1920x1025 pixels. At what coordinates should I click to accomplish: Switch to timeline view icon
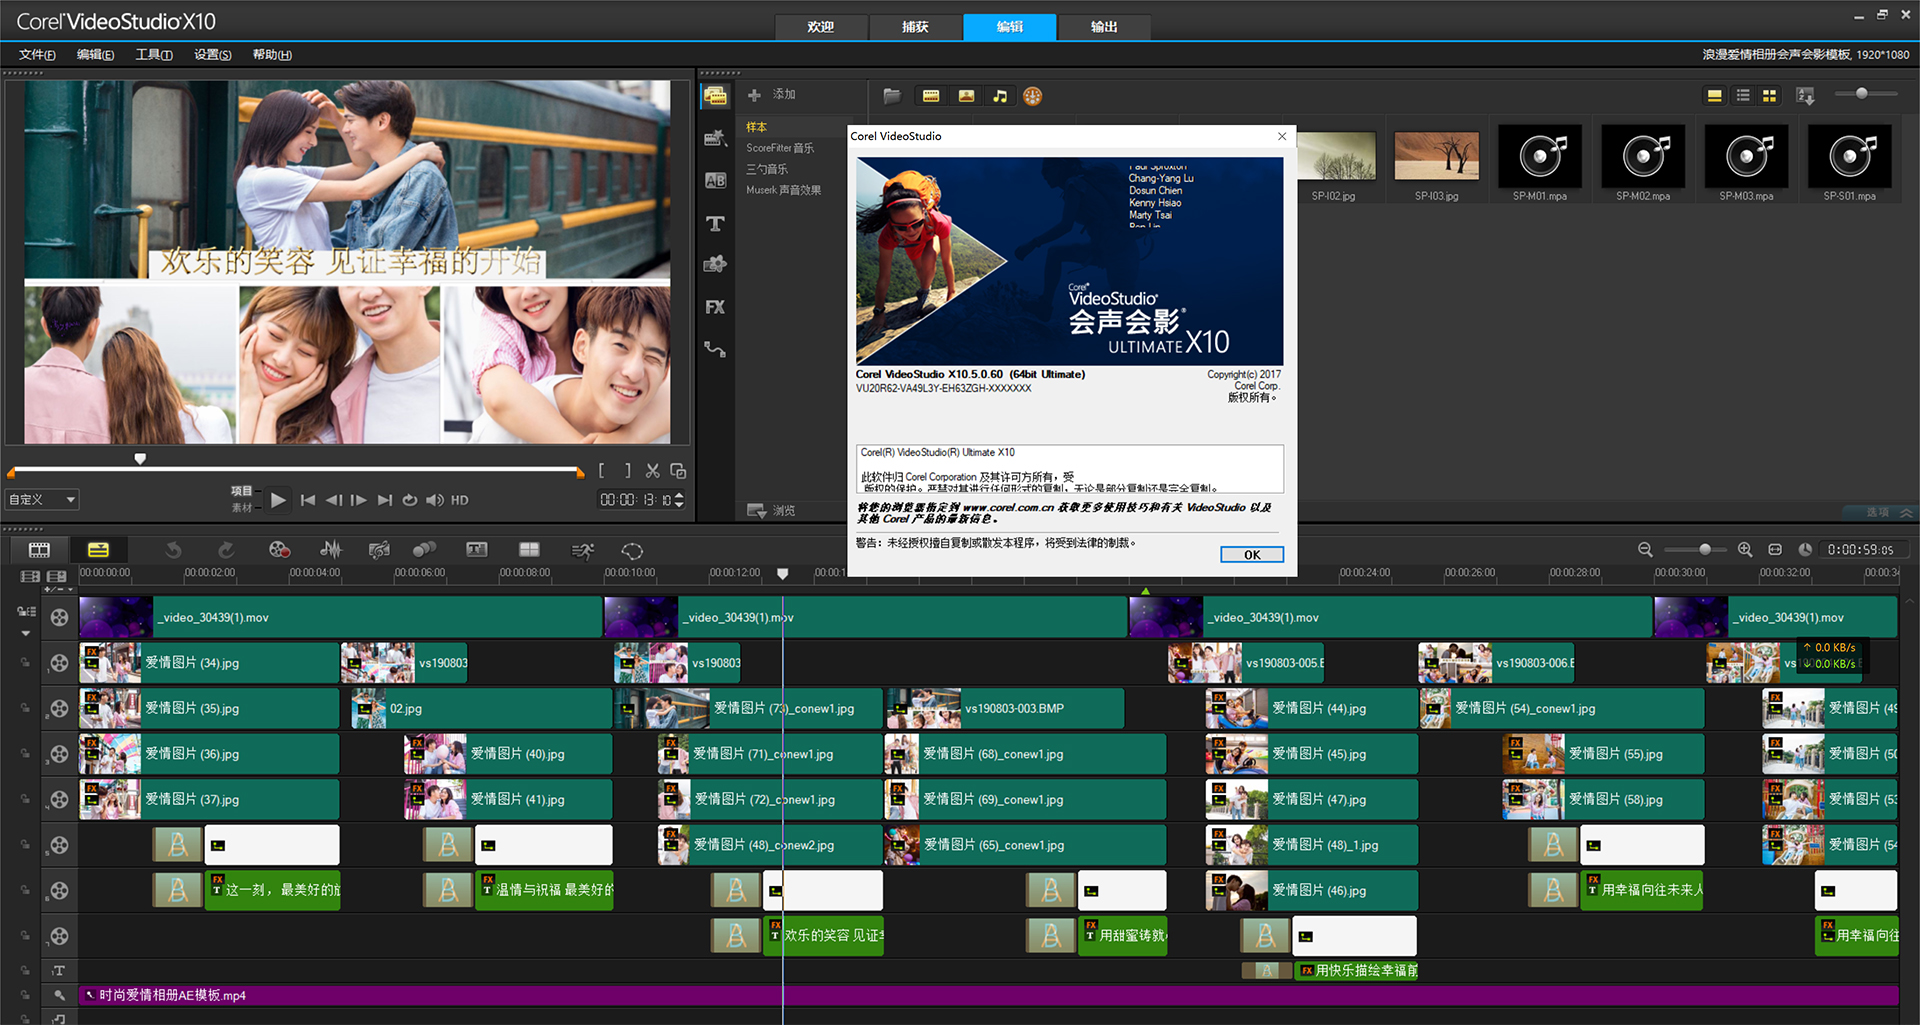pos(98,550)
